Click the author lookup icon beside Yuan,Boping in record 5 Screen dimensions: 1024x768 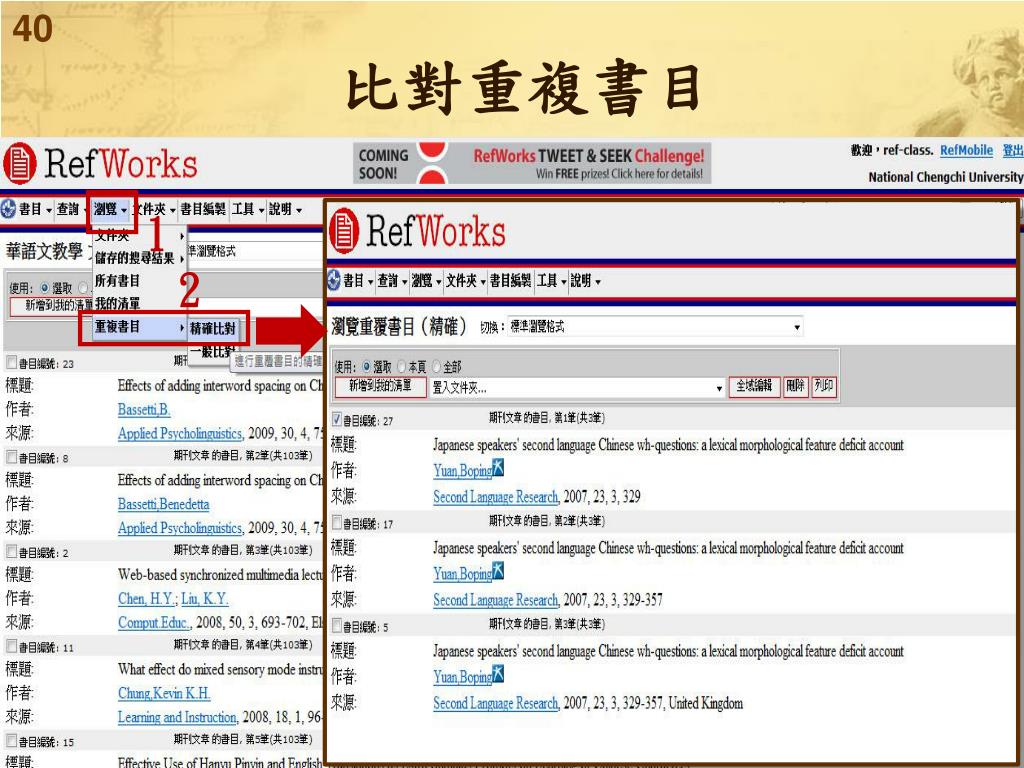pos(498,674)
